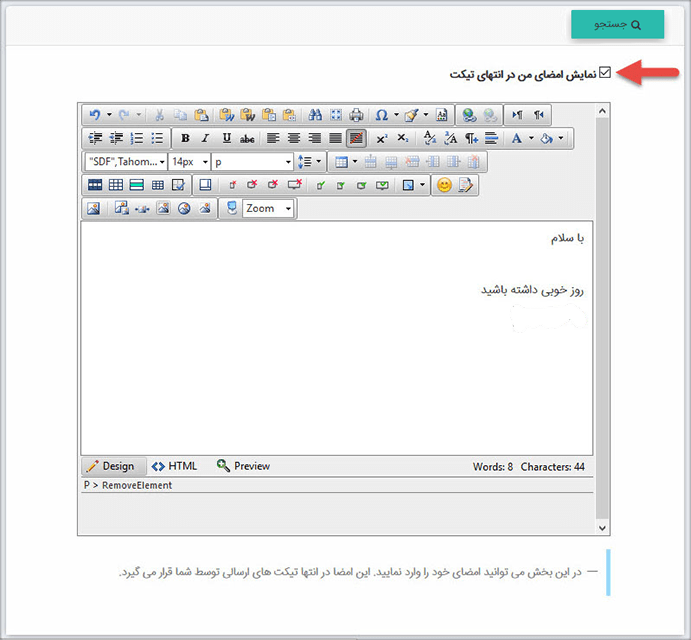Viewport: 691px width, 640px height.
Task: Click the foreground color A icon
Action: click(516, 138)
